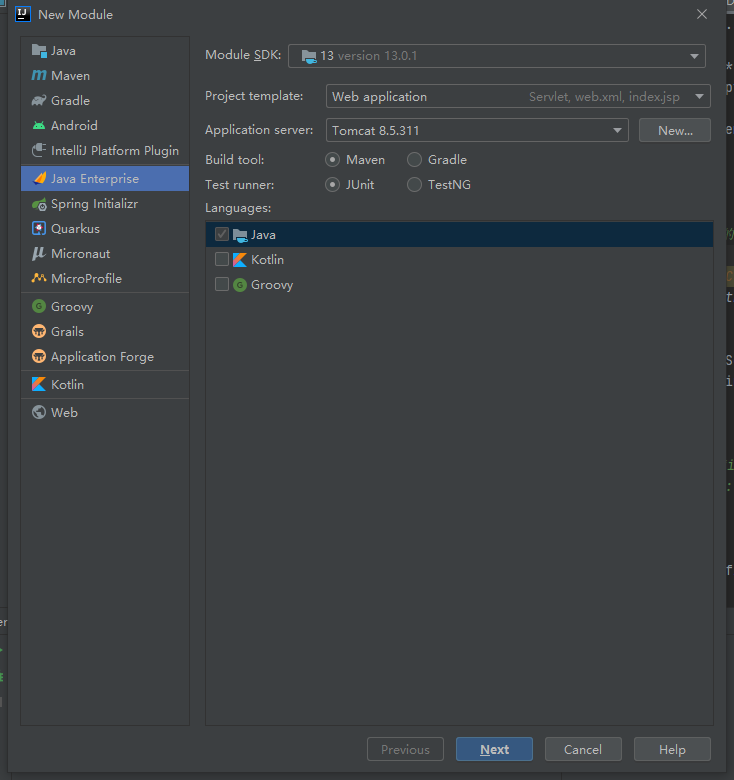Open the Project template dropdown arrow

700,97
